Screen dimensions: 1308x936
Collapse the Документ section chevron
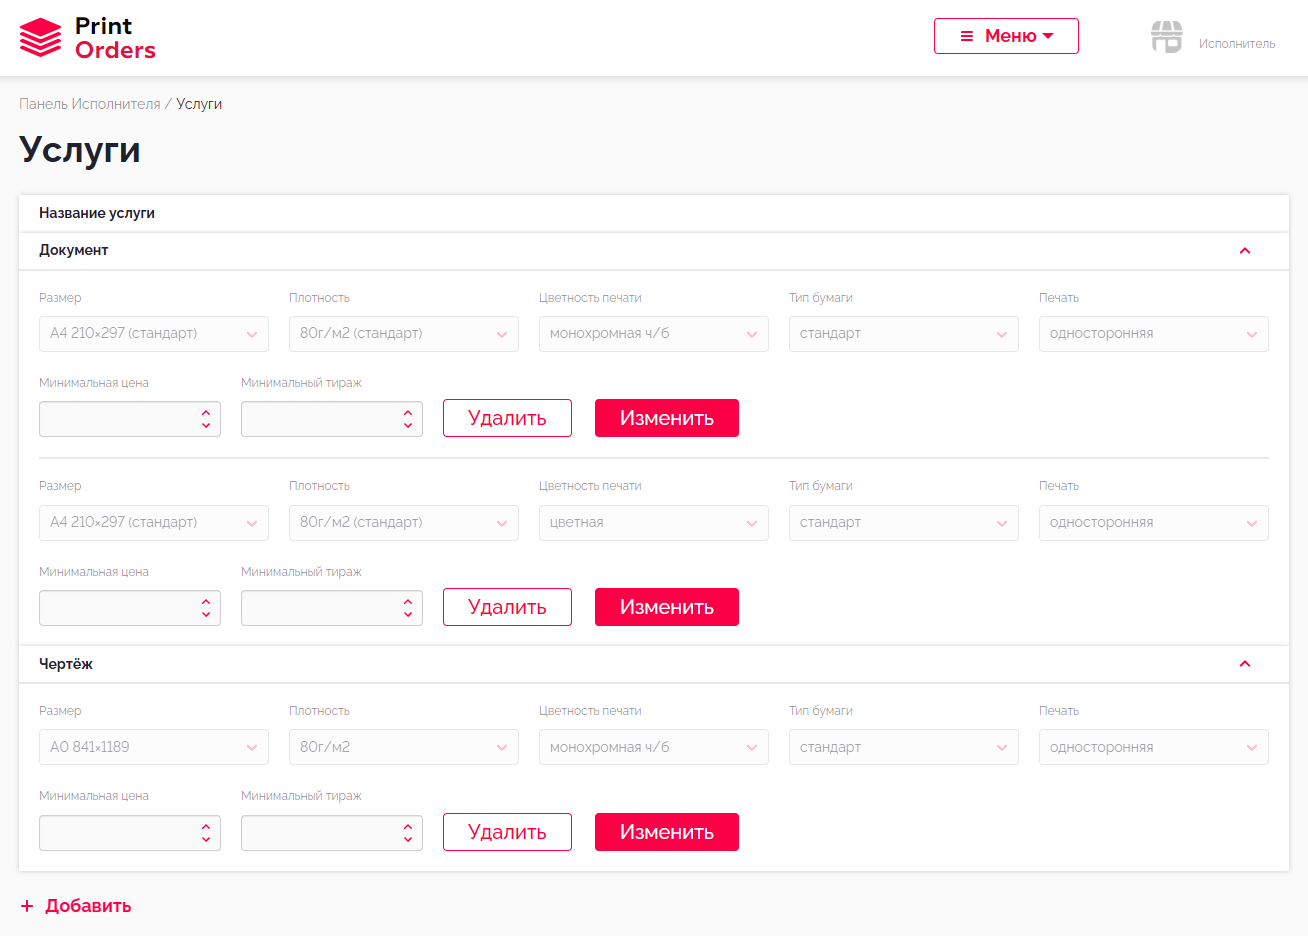[1245, 251]
